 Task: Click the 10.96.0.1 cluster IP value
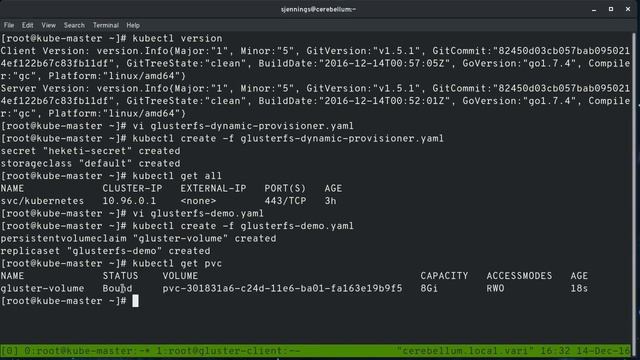tap(129, 201)
